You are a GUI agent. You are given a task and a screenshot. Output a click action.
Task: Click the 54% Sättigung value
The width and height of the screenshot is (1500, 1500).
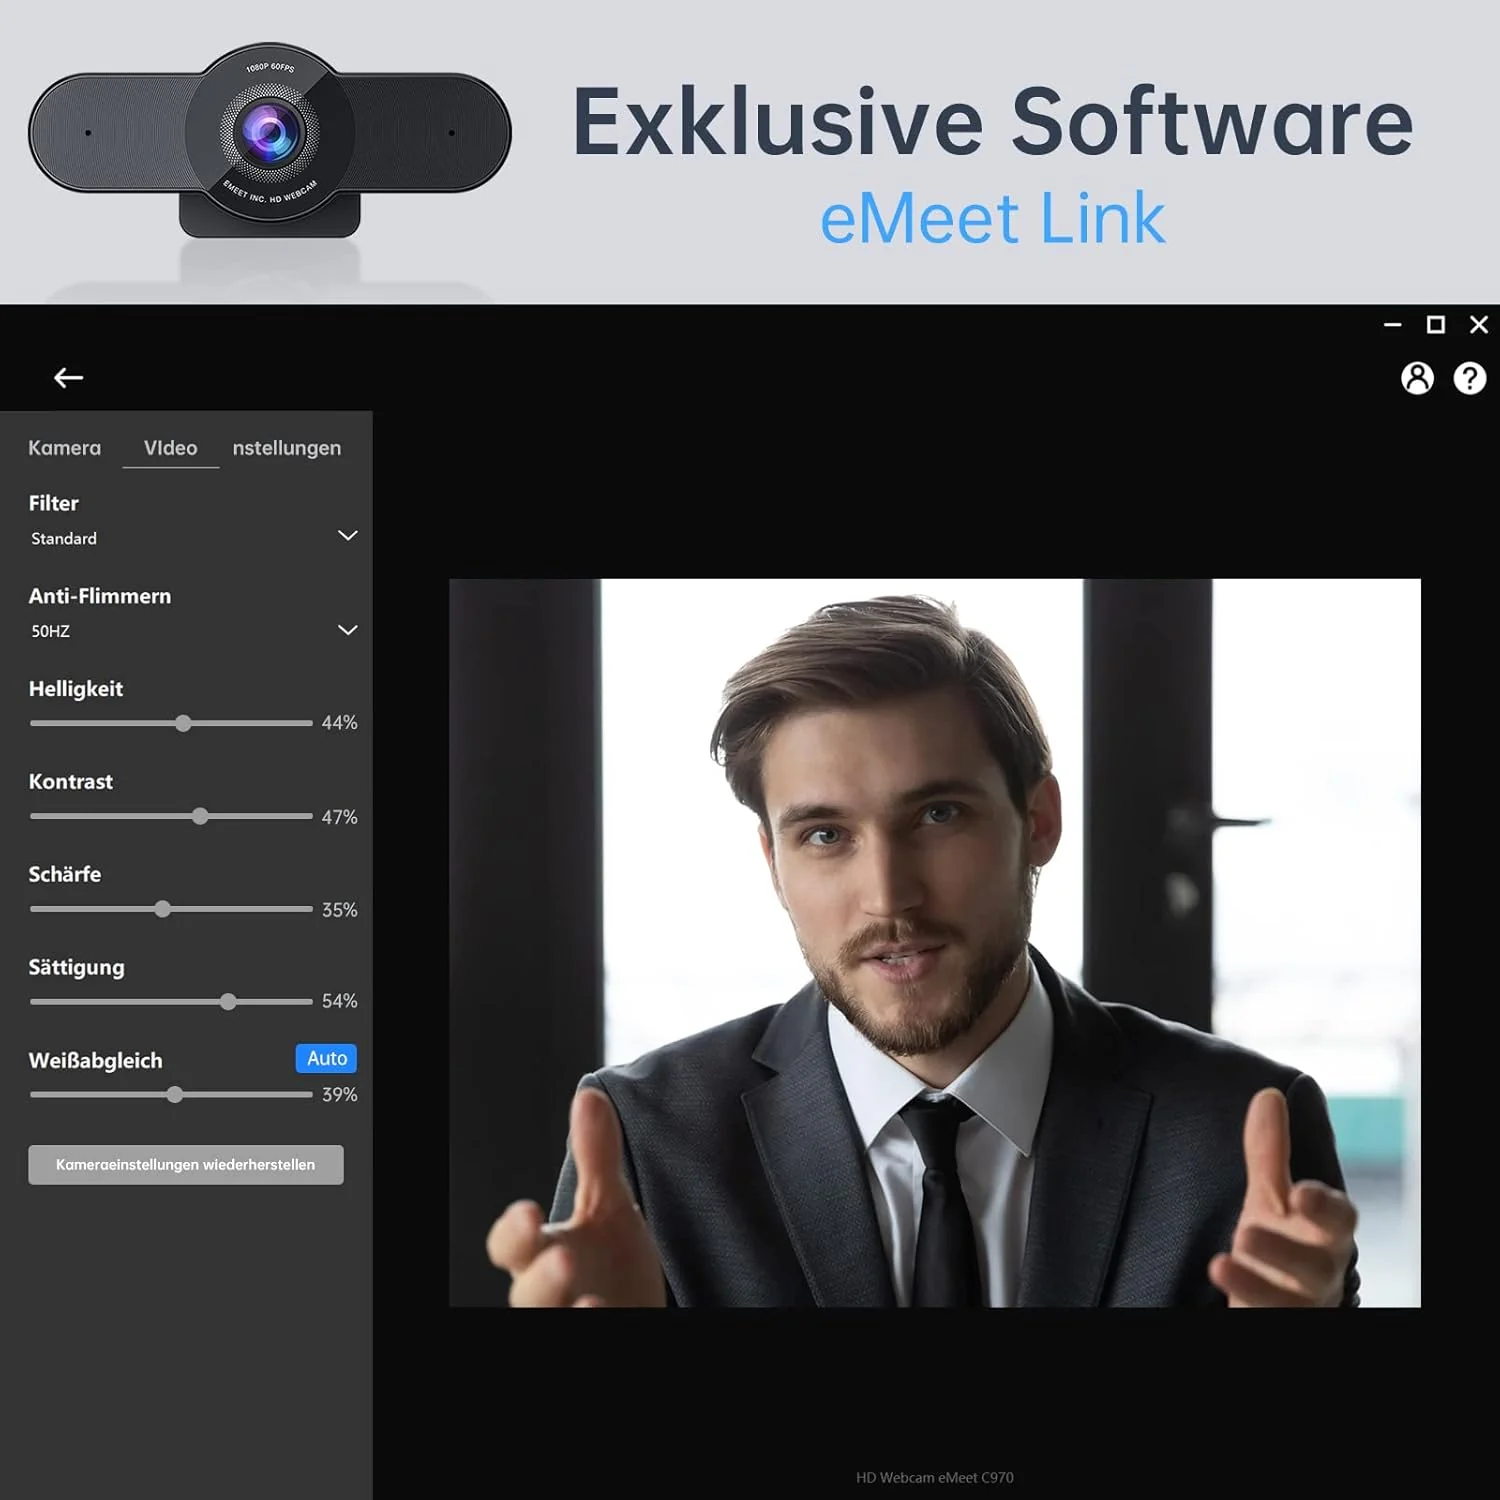click(x=339, y=1001)
